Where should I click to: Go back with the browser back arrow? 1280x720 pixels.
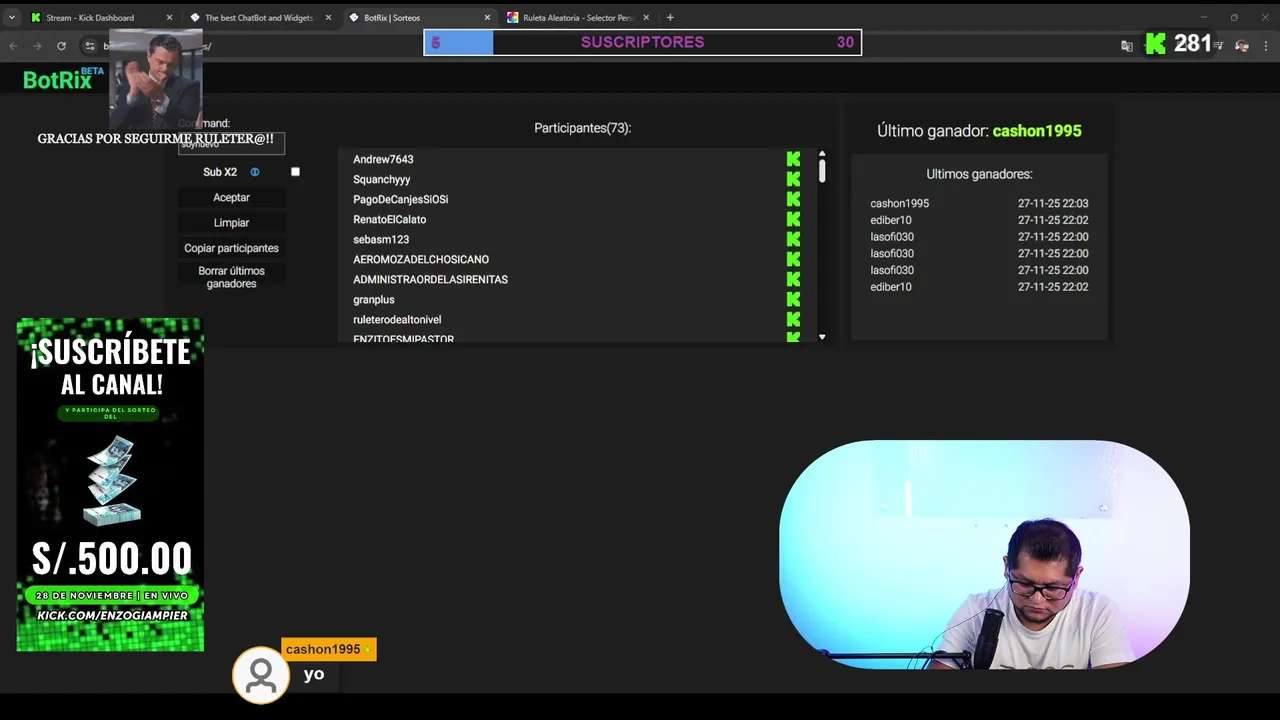[13, 45]
